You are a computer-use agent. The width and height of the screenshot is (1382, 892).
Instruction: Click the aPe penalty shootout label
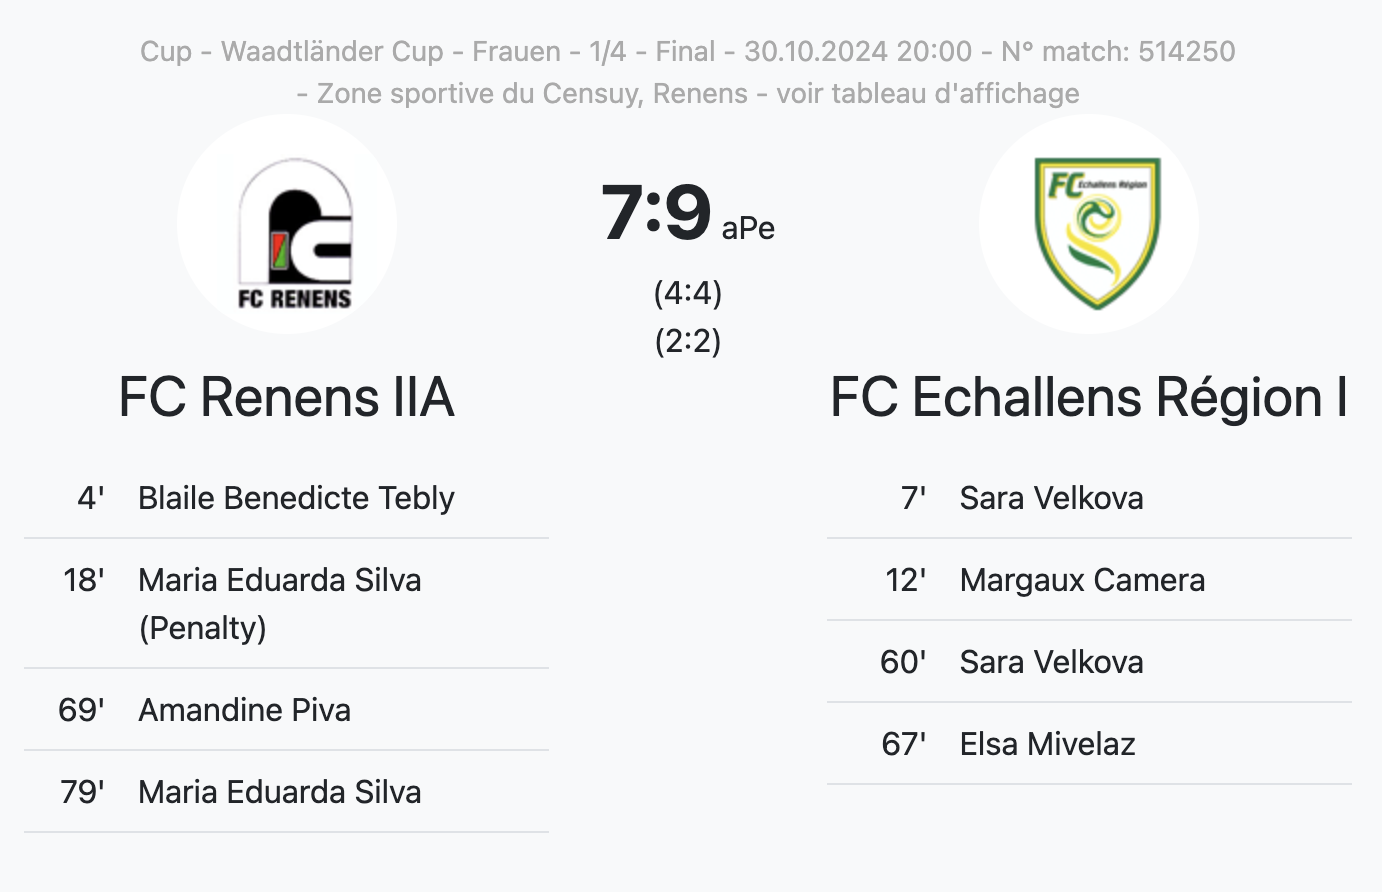point(748,228)
